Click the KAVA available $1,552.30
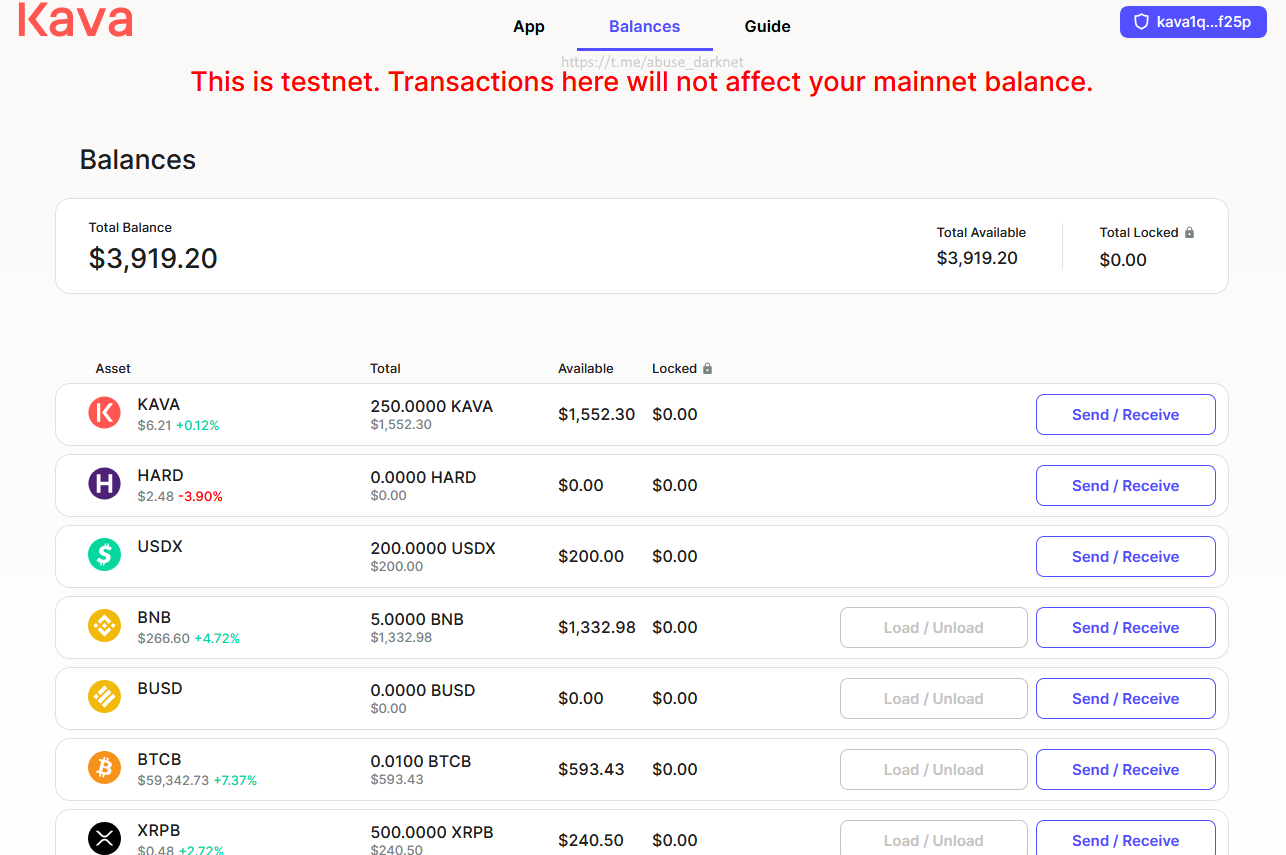The width and height of the screenshot is (1286, 855). pos(596,415)
